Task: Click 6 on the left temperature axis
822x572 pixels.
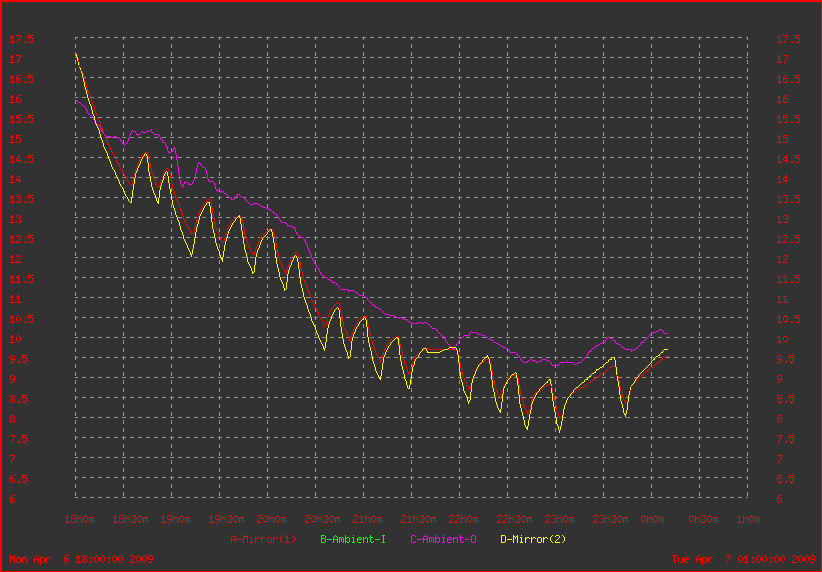Action: (12, 499)
